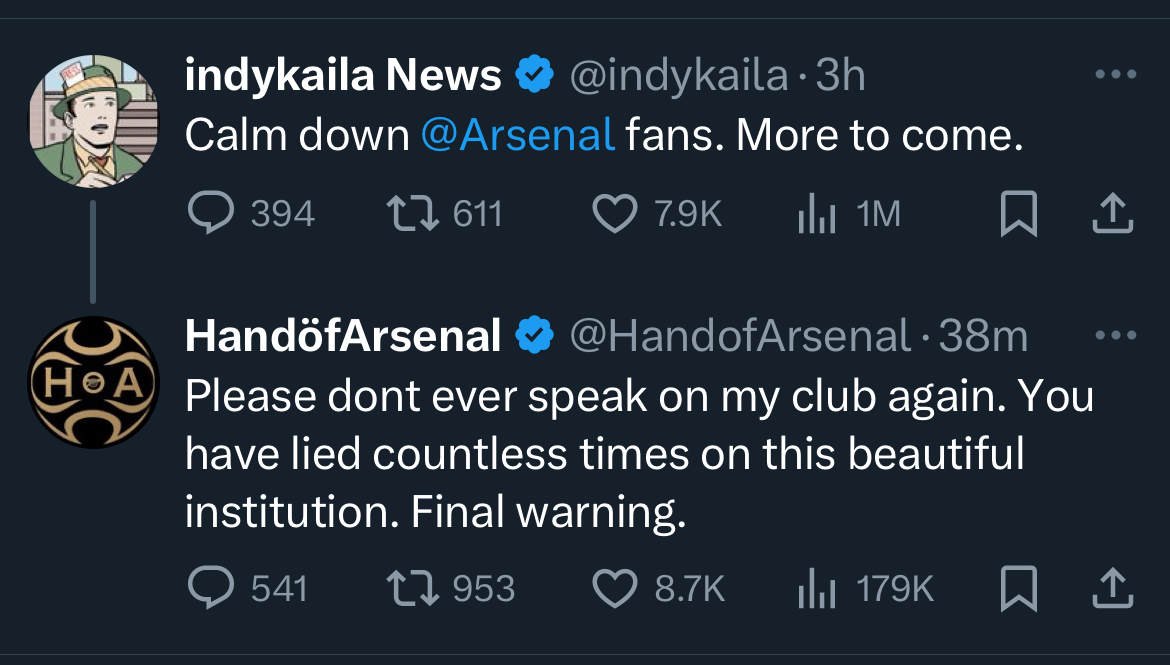Viewport: 1170px width, 665px height.
Task: Bookmark the HandöfArsenal reply
Action: [x=1019, y=589]
